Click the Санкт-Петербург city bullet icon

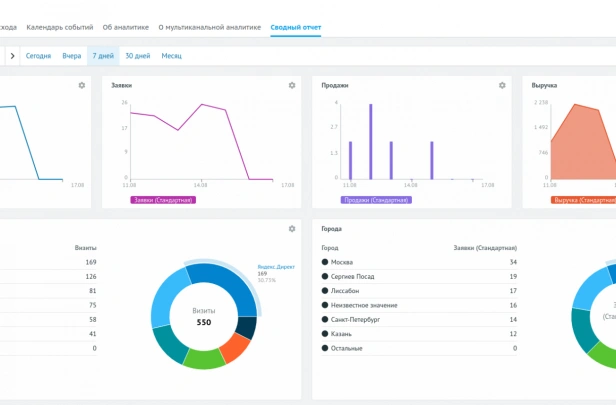click(x=325, y=319)
